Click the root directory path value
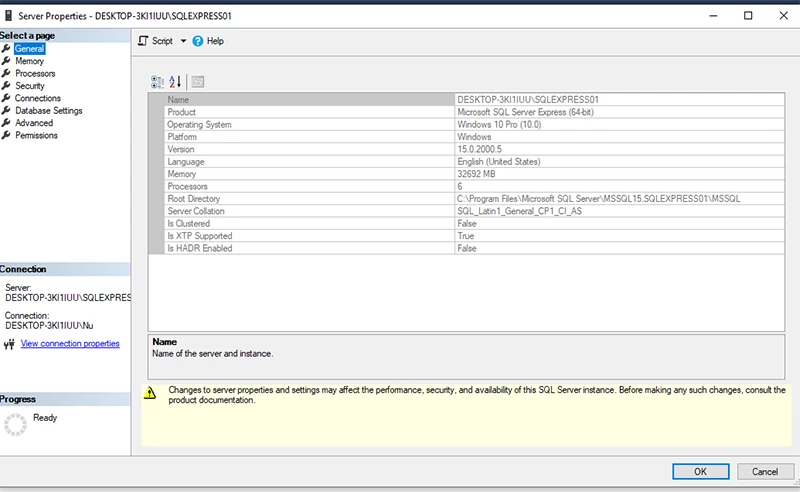Viewport: 800px width, 492px height. [598, 199]
